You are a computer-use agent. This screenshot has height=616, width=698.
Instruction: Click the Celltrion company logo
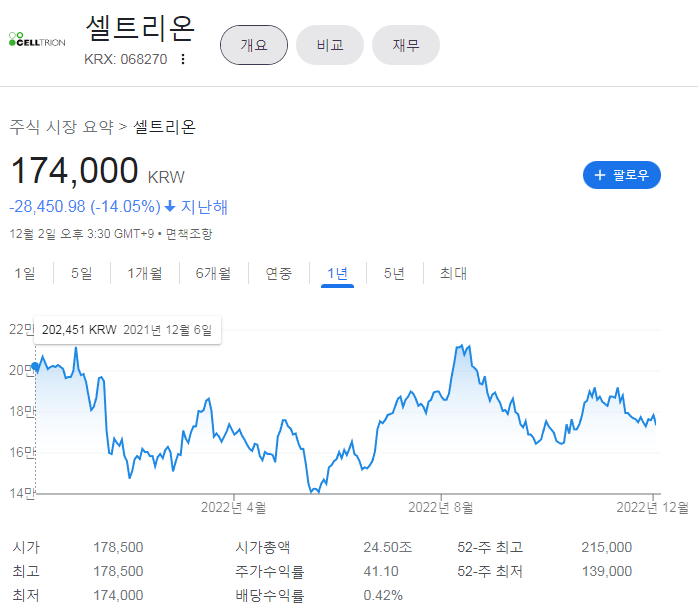coord(37,40)
